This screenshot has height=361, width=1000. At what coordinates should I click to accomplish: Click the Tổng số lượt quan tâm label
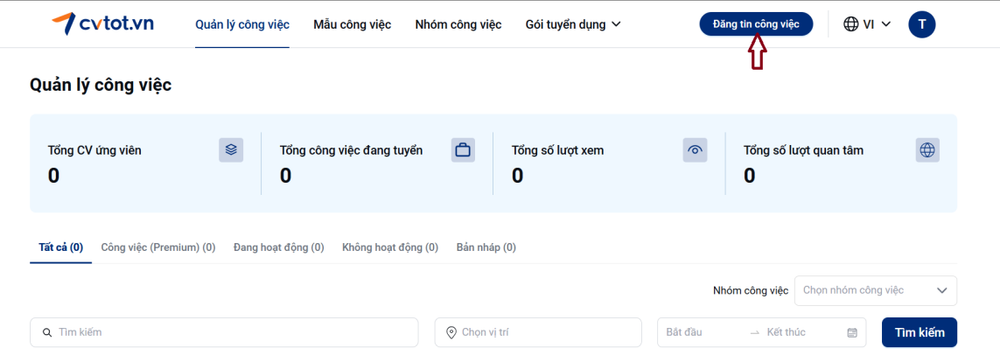[x=804, y=151]
